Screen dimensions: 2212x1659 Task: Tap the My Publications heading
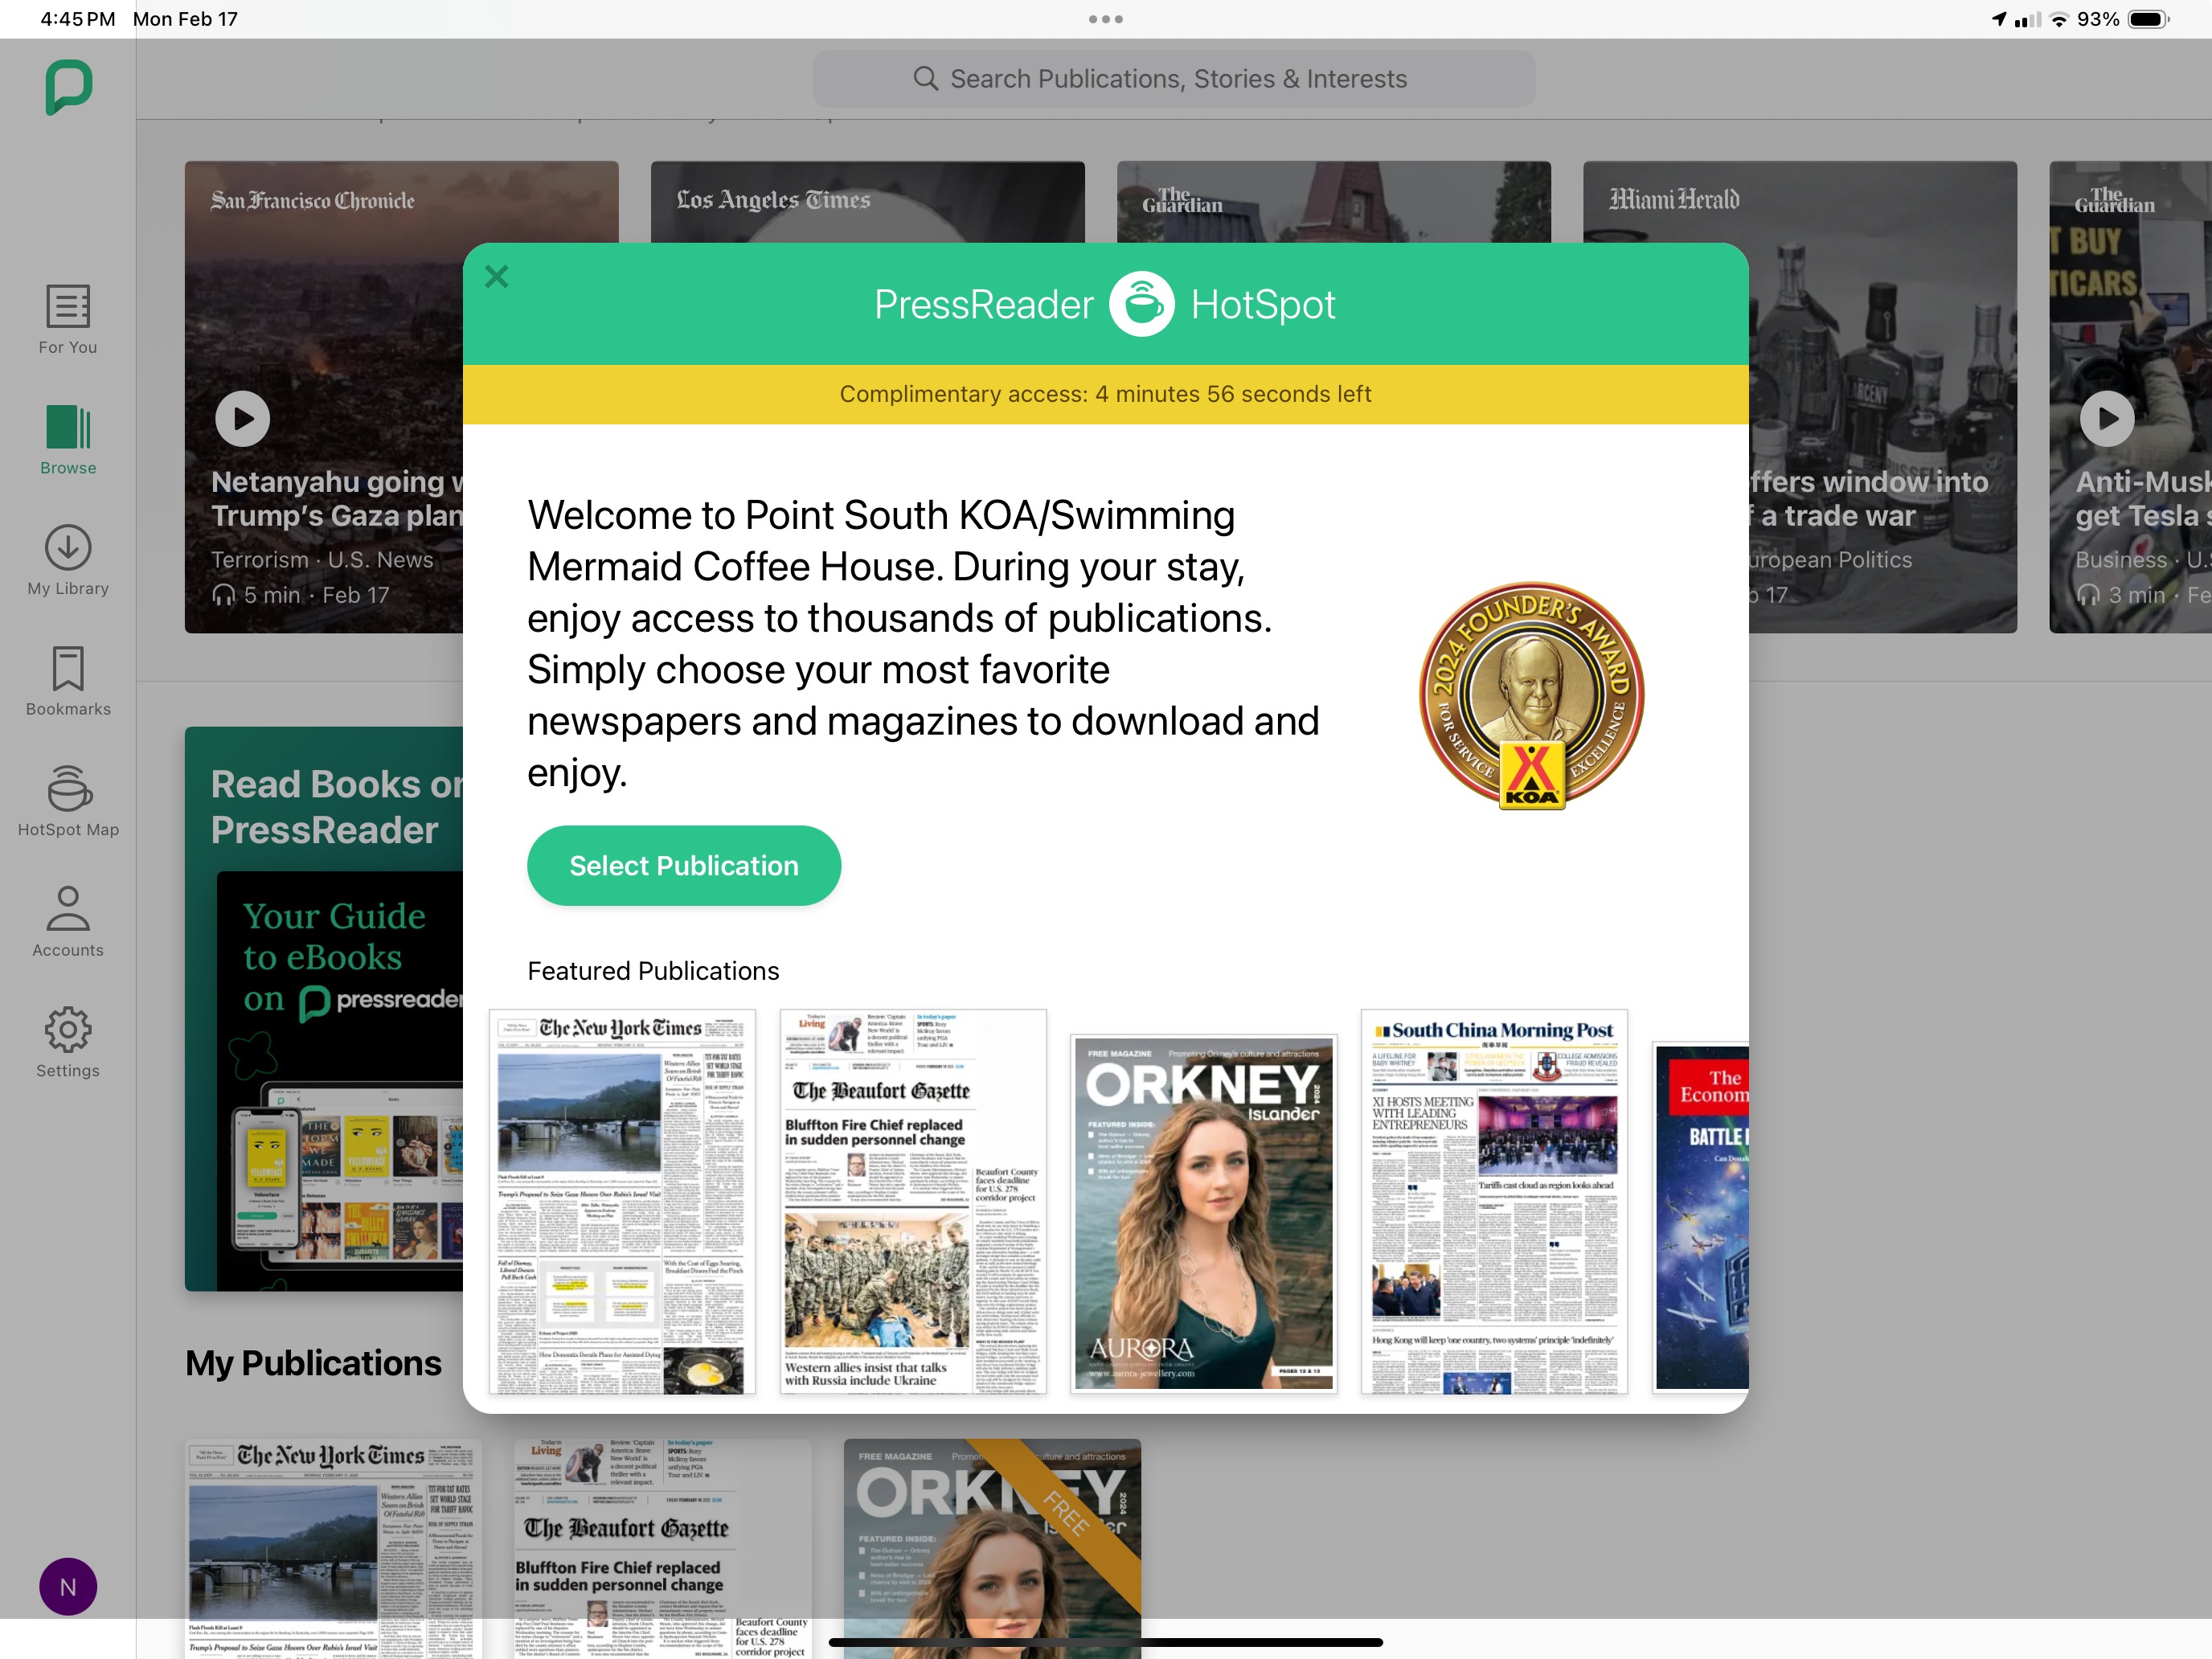[313, 1363]
